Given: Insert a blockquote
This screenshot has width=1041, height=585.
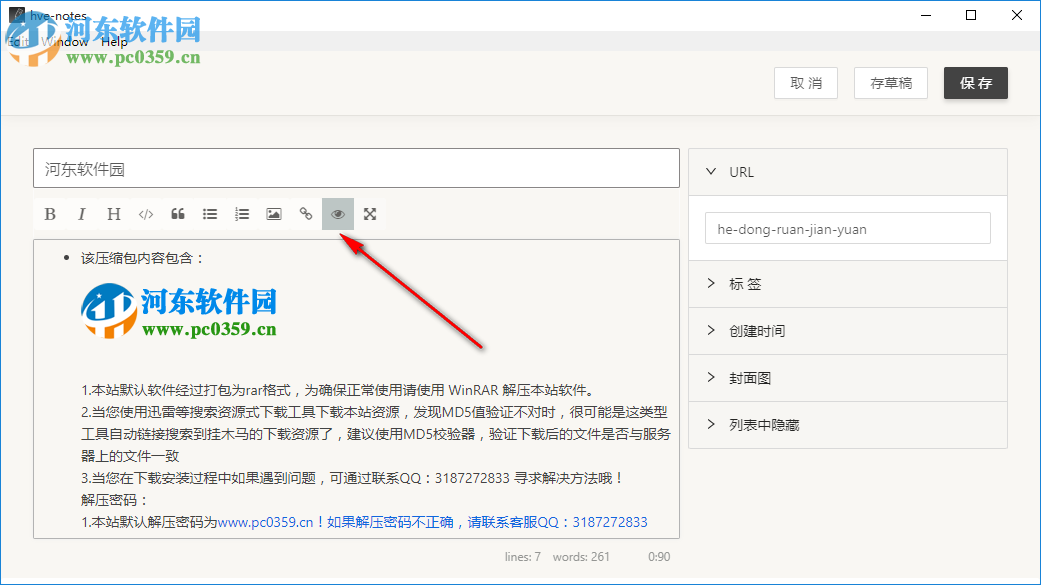Looking at the screenshot, I should (x=178, y=214).
